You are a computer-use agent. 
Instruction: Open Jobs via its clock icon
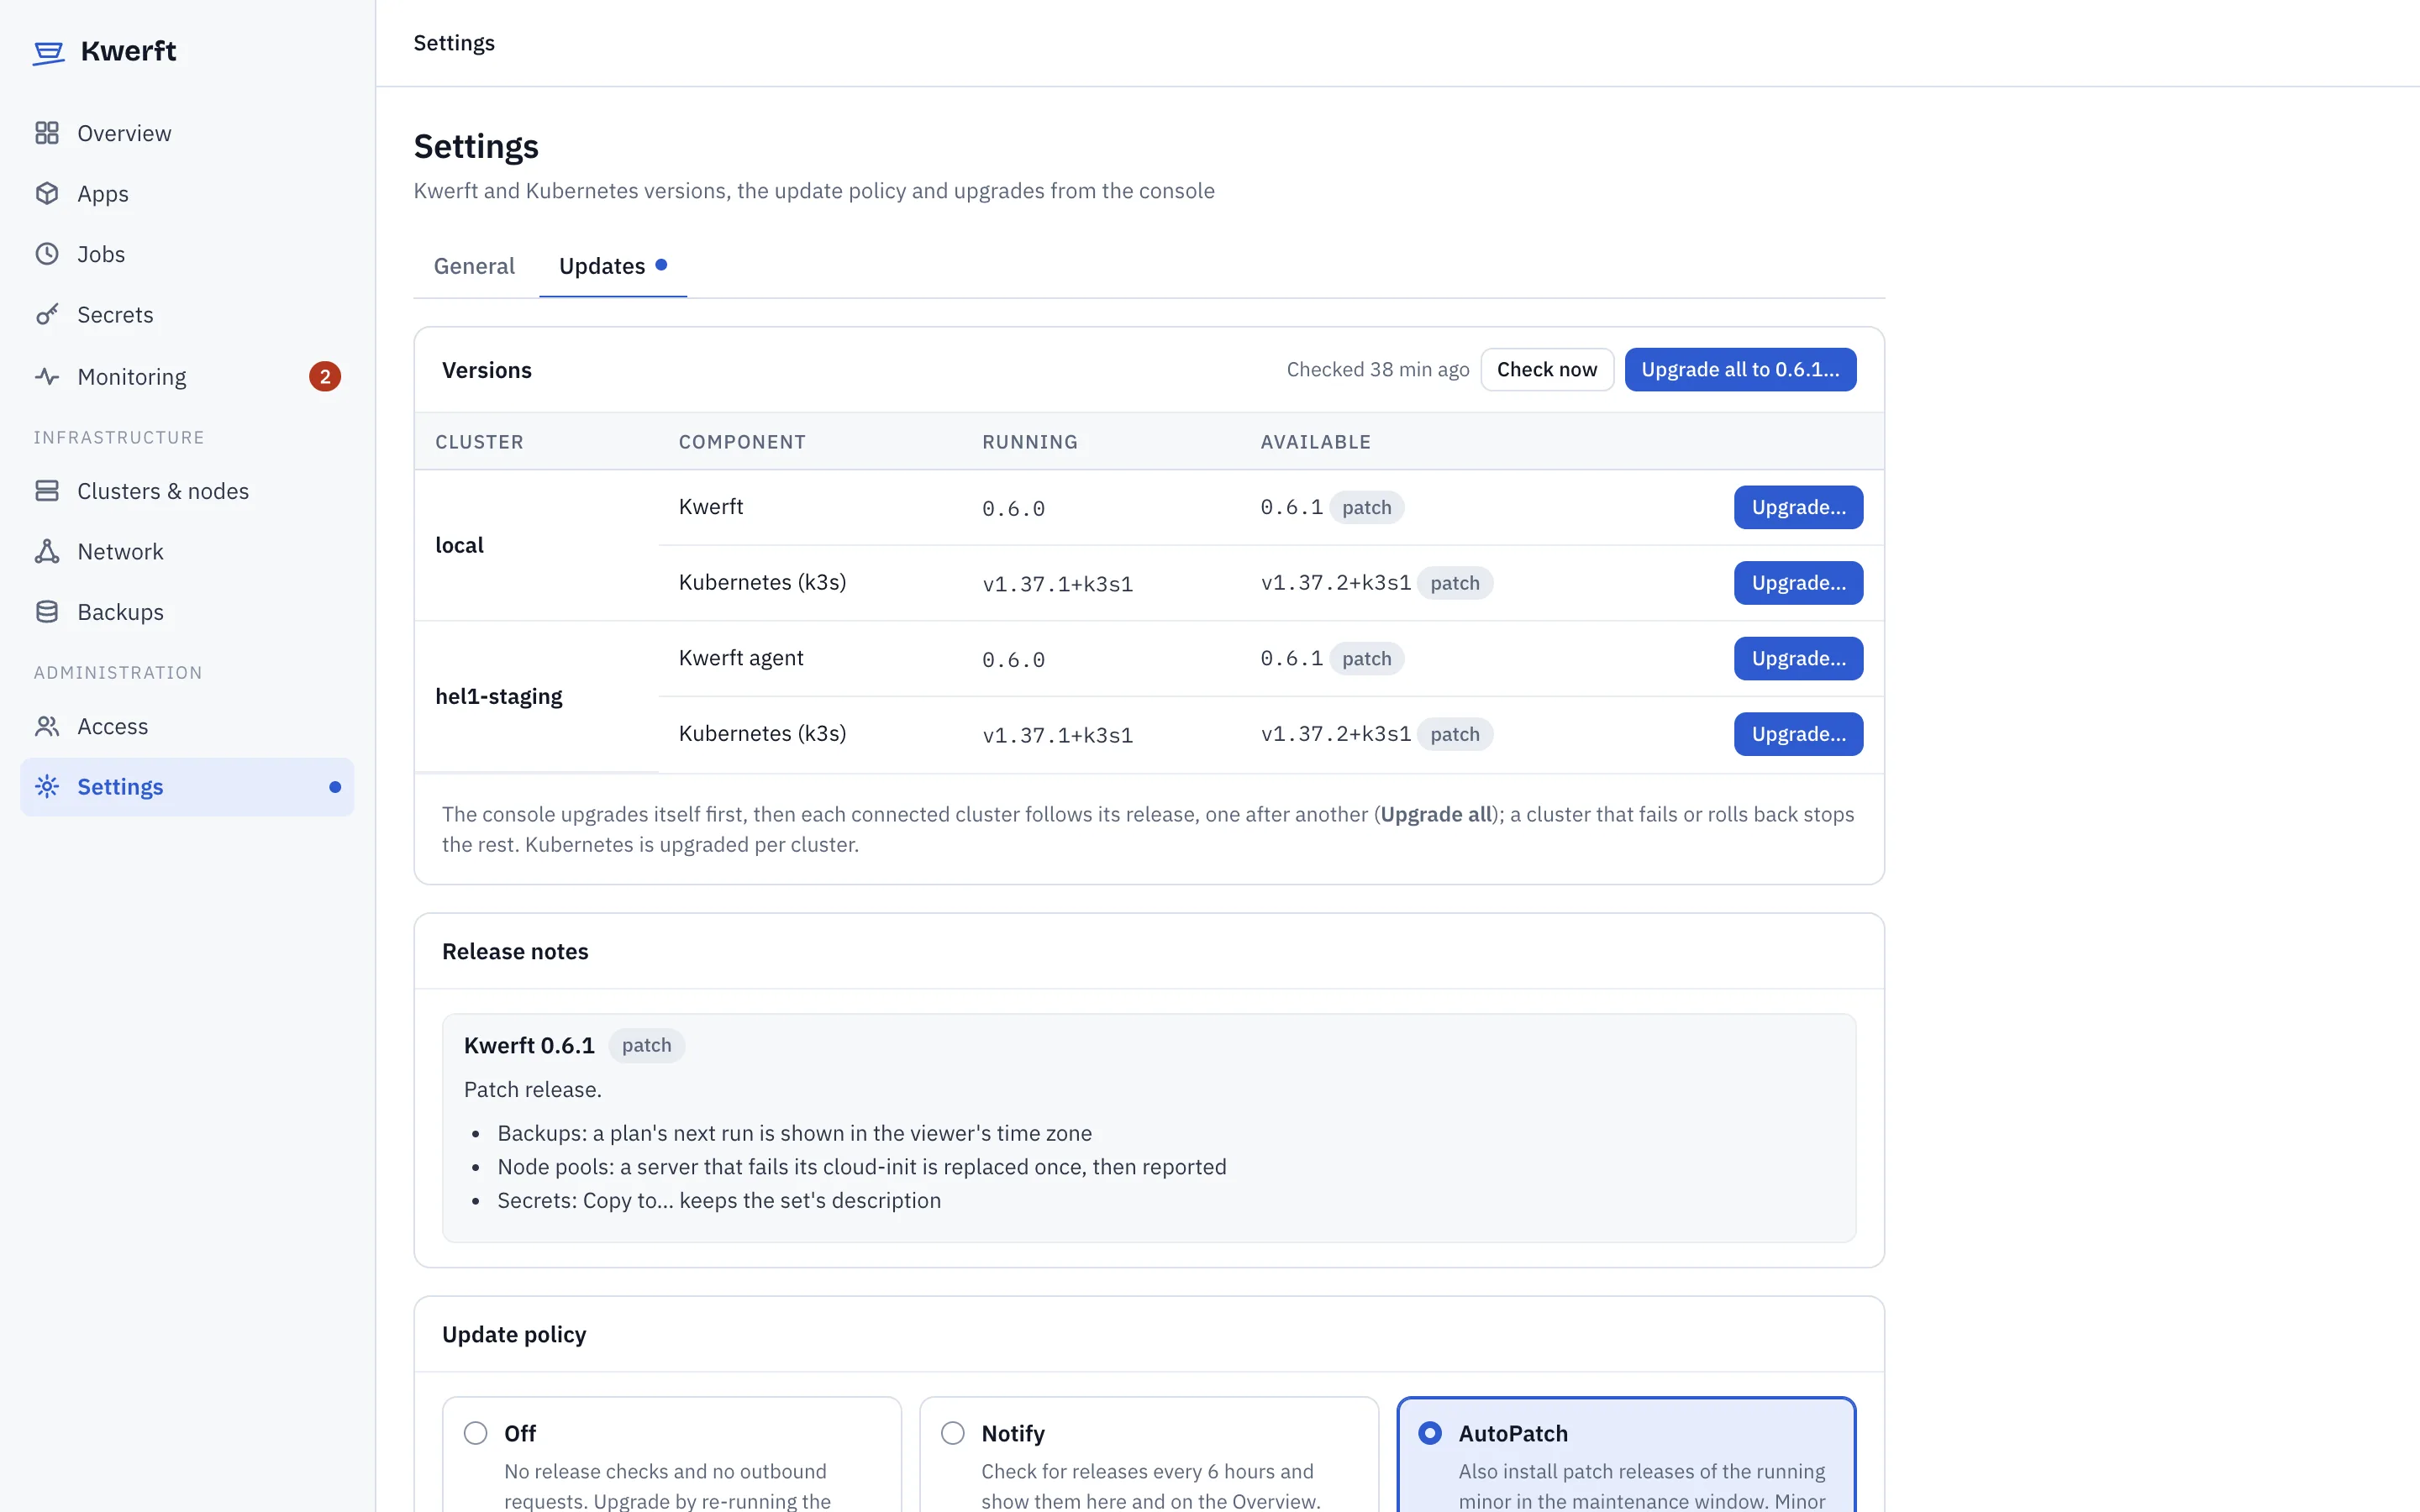(x=47, y=254)
